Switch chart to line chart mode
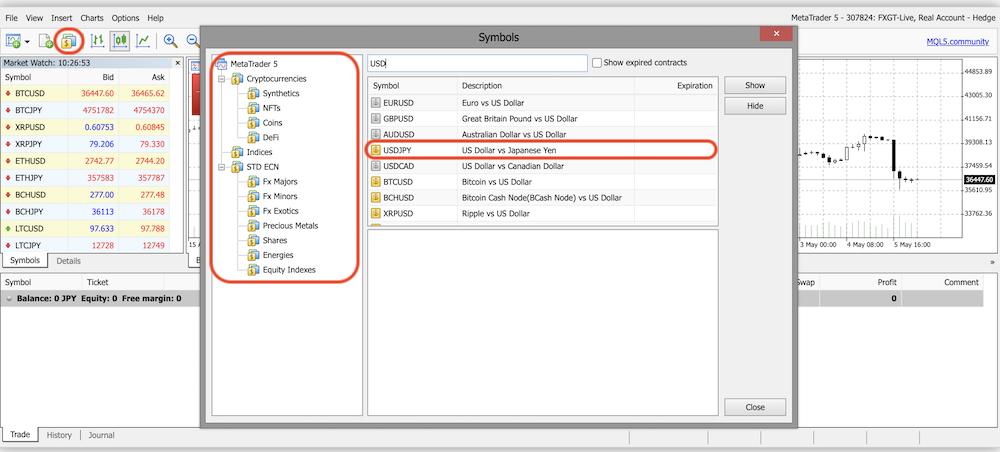The image size is (1000, 452). pos(143,41)
